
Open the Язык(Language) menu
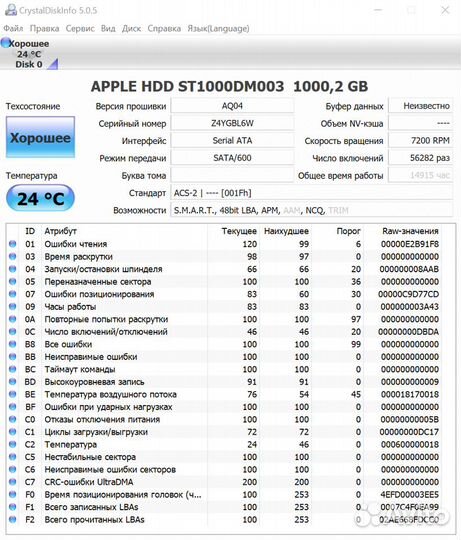(x=218, y=28)
